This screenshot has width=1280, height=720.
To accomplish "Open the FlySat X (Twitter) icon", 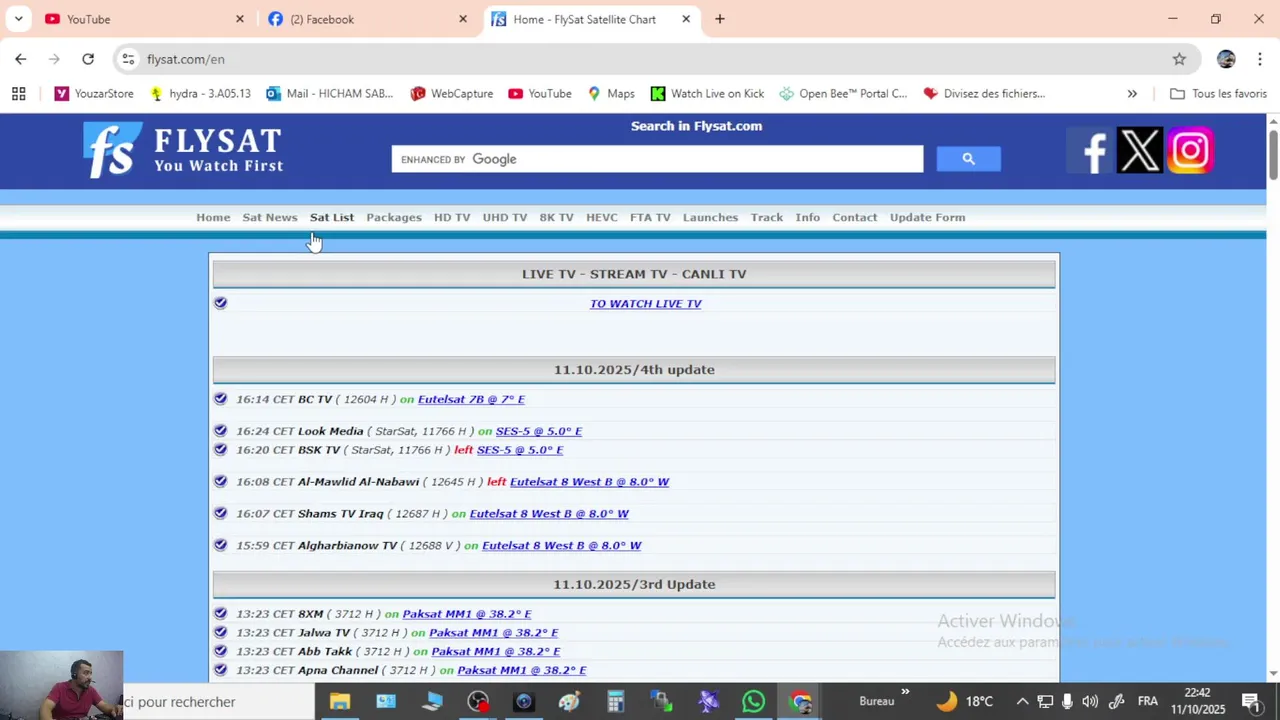I will click(x=1140, y=151).
